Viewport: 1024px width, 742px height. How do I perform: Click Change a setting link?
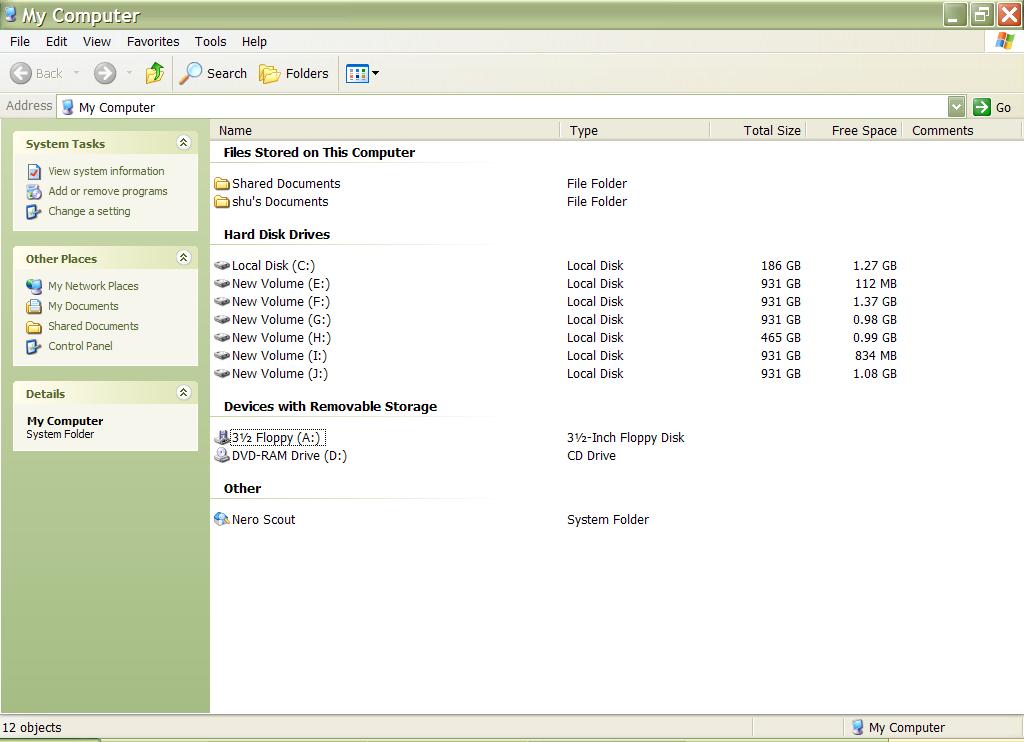(x=89, y=212)
